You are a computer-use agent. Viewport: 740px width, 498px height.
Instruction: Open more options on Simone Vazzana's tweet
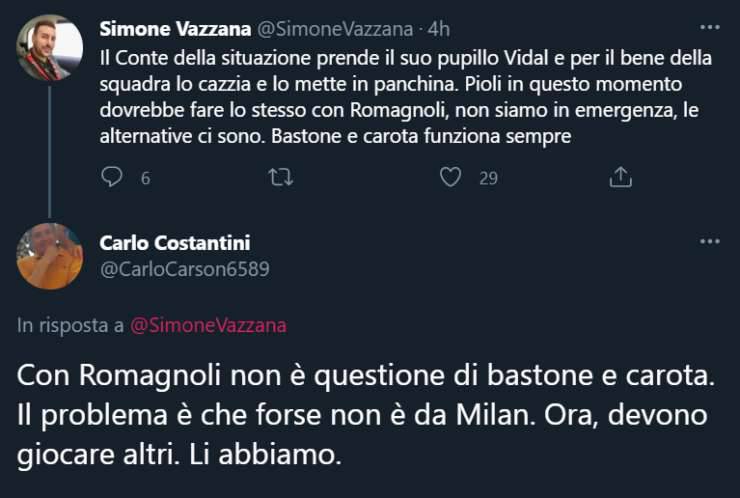[x=709, y=26]
